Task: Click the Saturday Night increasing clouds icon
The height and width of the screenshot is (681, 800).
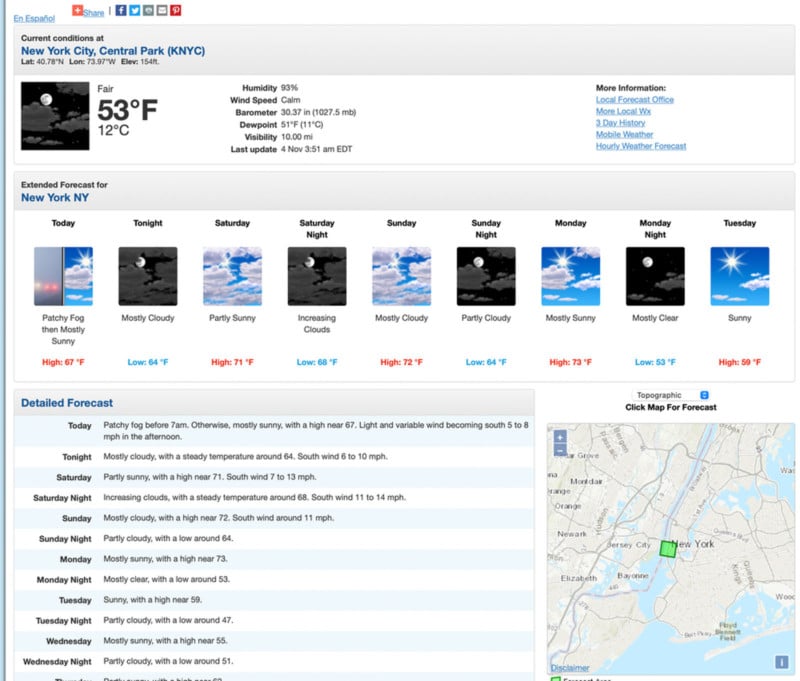Action: tap(317, 276)
